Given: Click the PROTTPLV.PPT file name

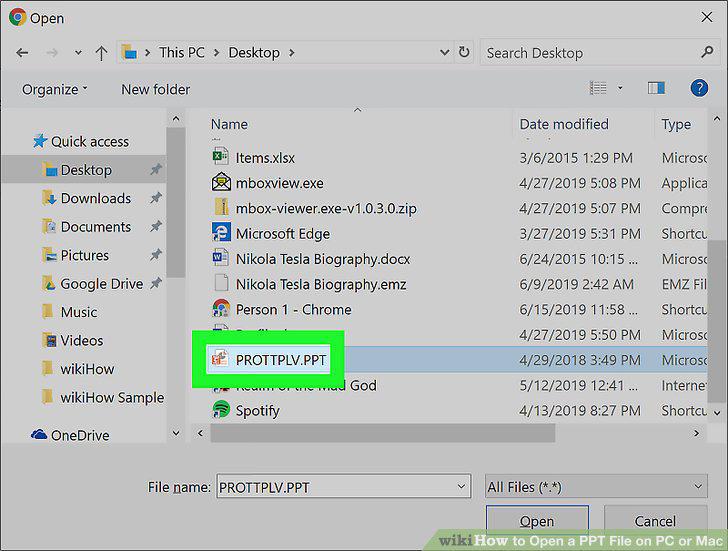Looking at the screenshot, I should pyautogui.click(x=281, y=360).
